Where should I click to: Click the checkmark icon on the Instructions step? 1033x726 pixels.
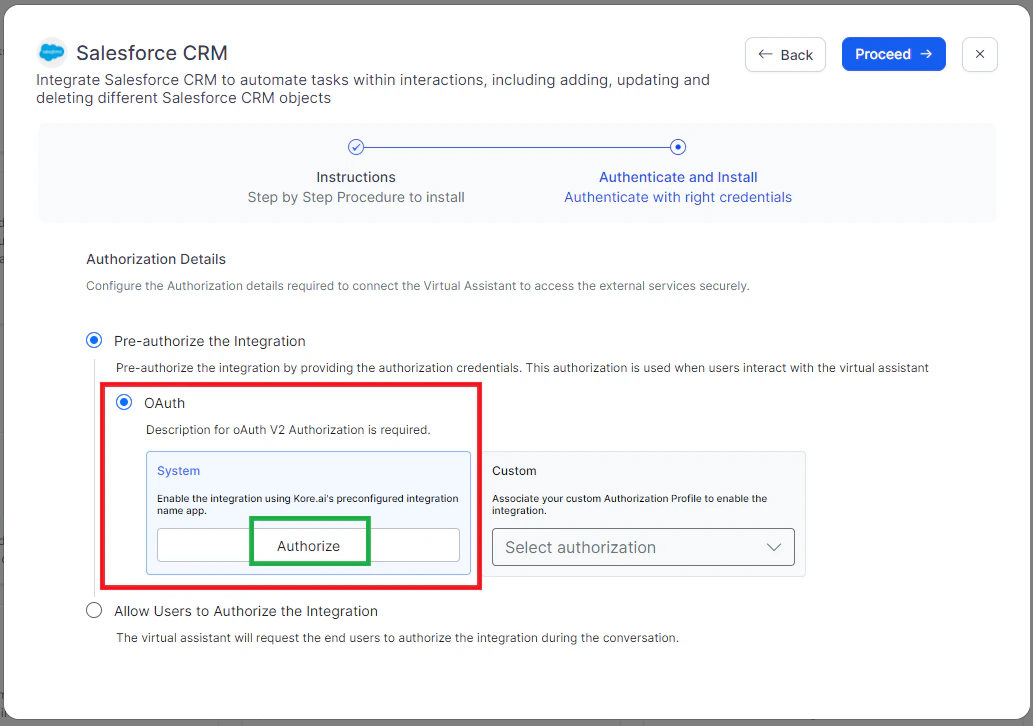tap(356, 146)
